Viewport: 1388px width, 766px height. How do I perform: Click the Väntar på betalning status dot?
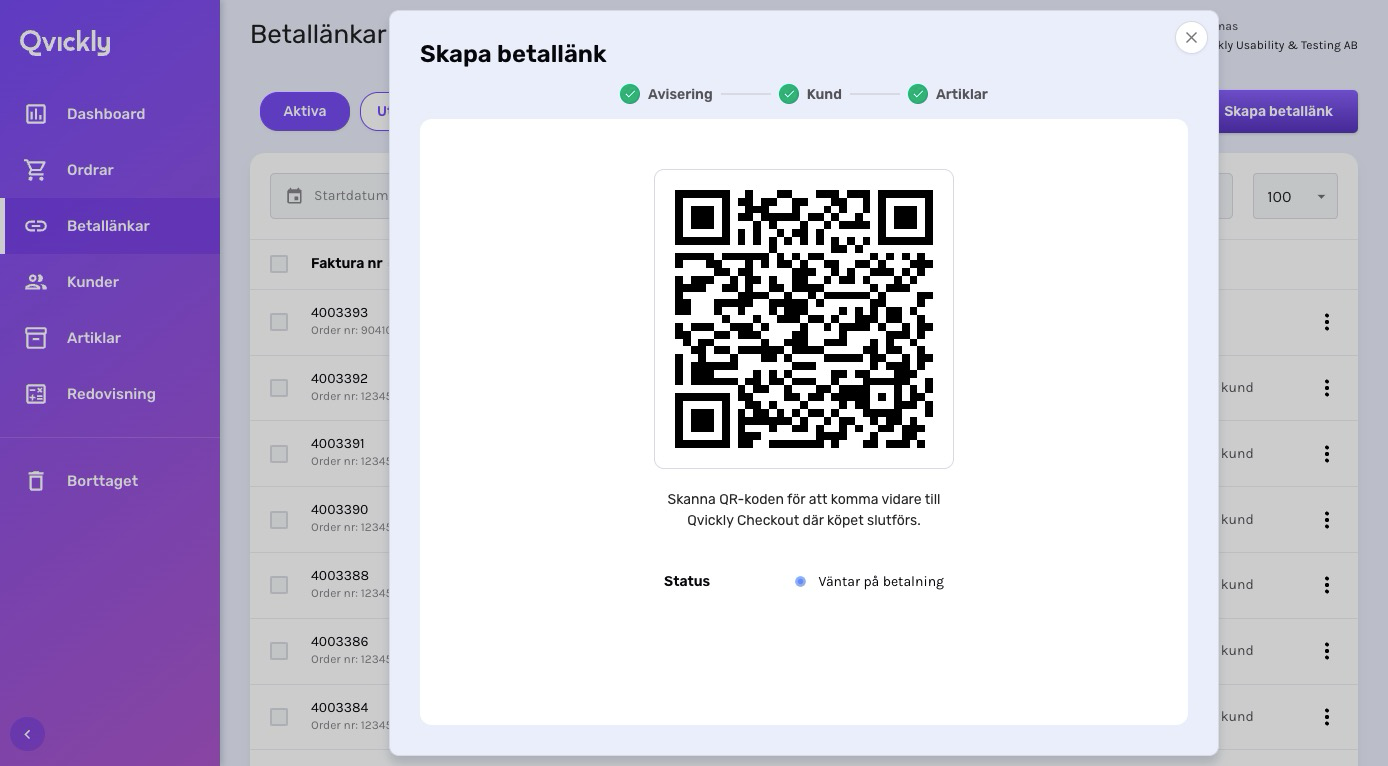pos(800,581)
